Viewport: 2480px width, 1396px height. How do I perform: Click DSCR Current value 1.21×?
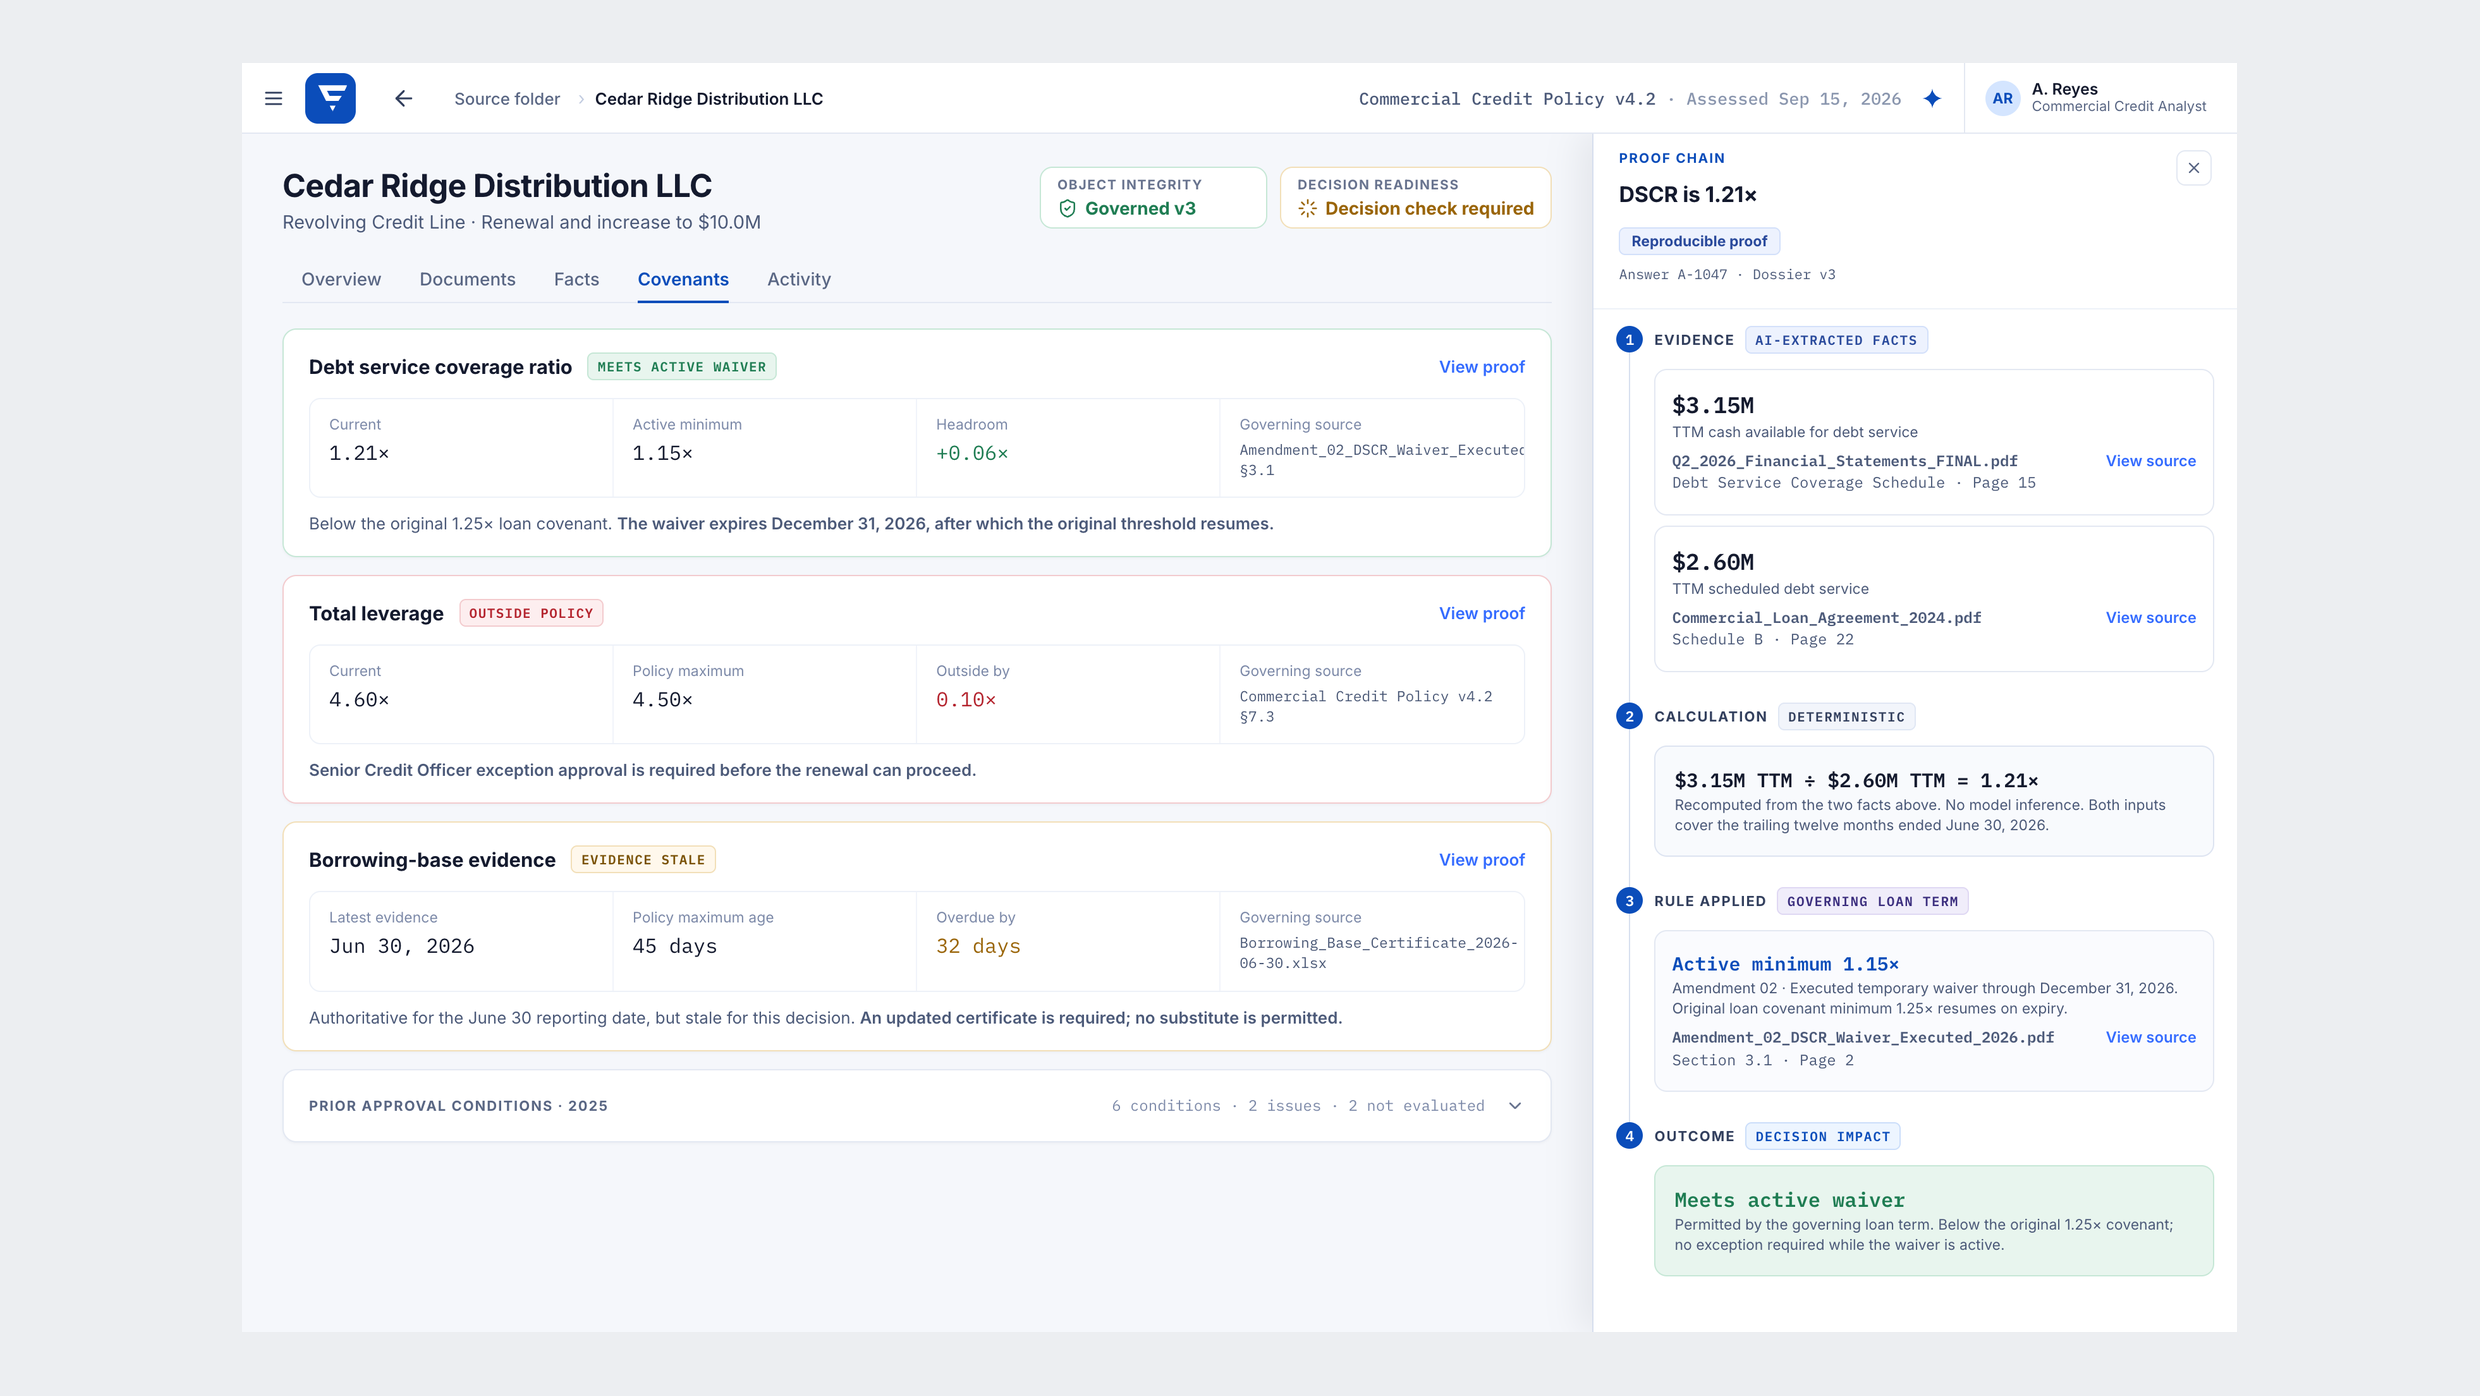[359, 453]
